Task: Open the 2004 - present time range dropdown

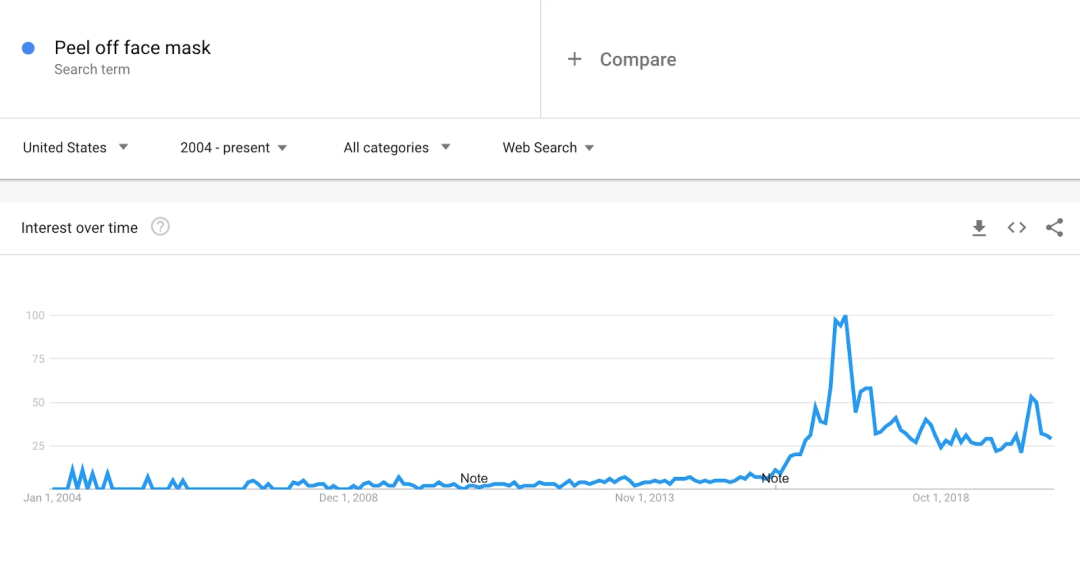Action: pos(233,147)
